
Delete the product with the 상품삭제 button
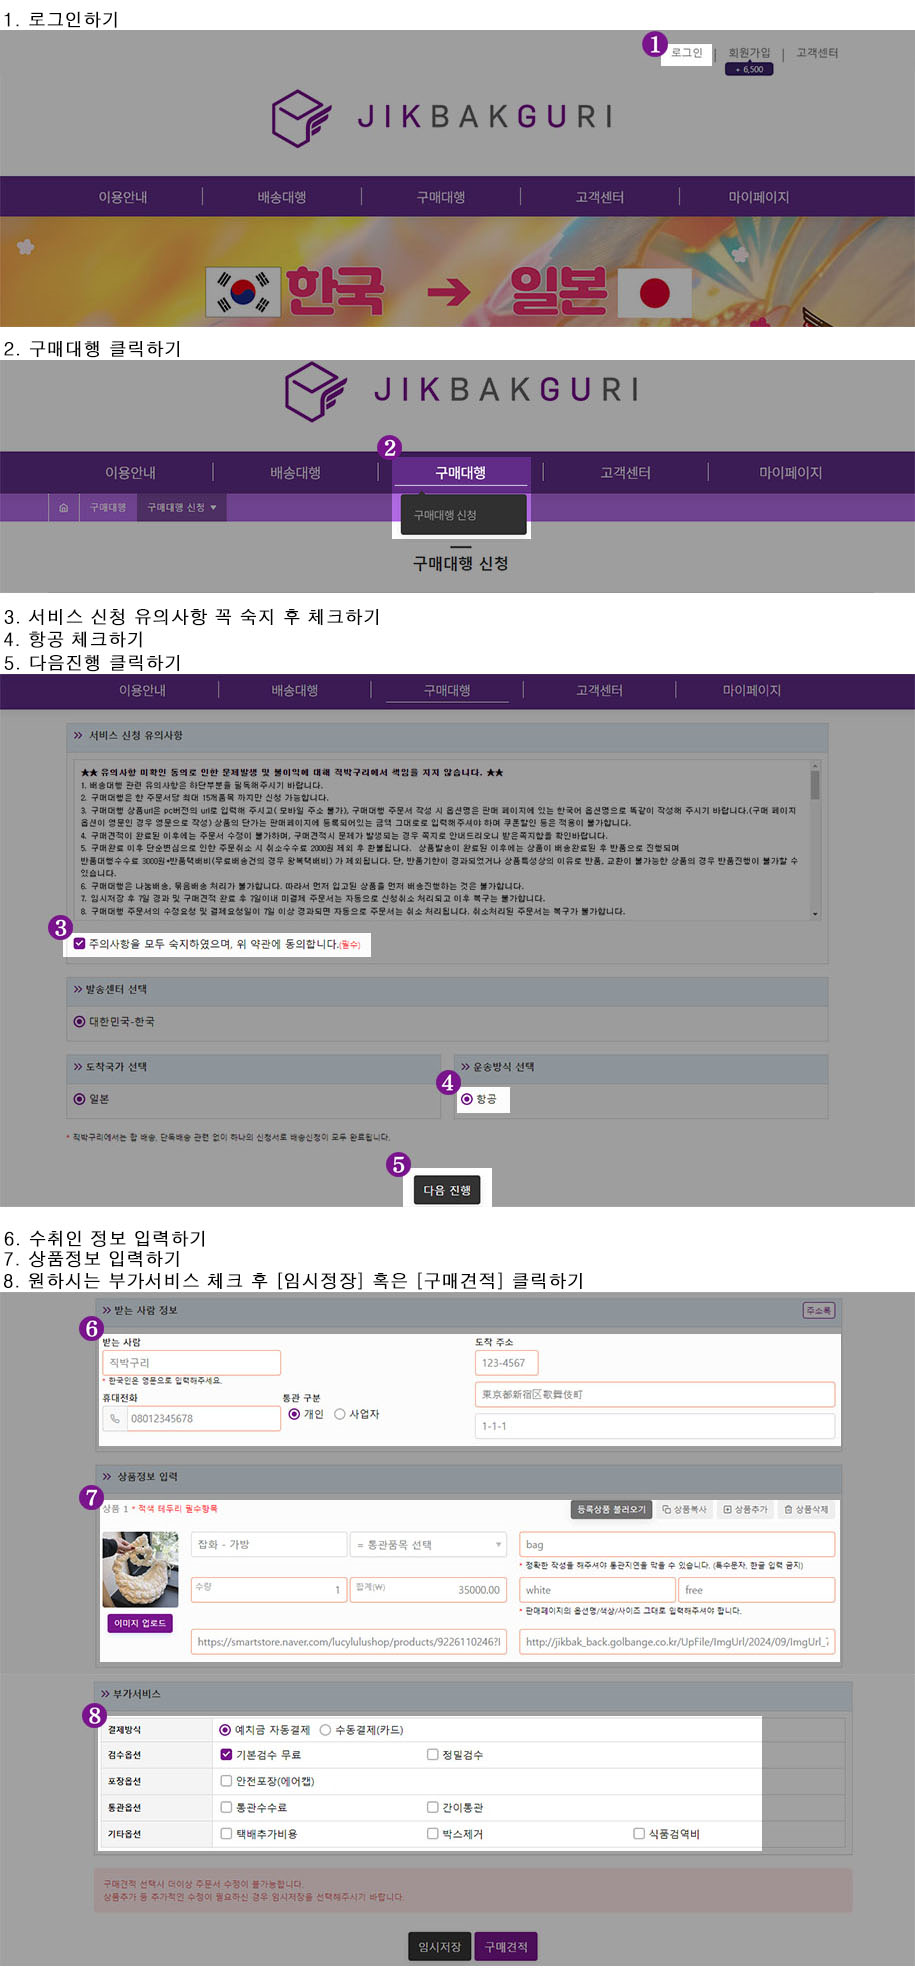[806, 1509]
